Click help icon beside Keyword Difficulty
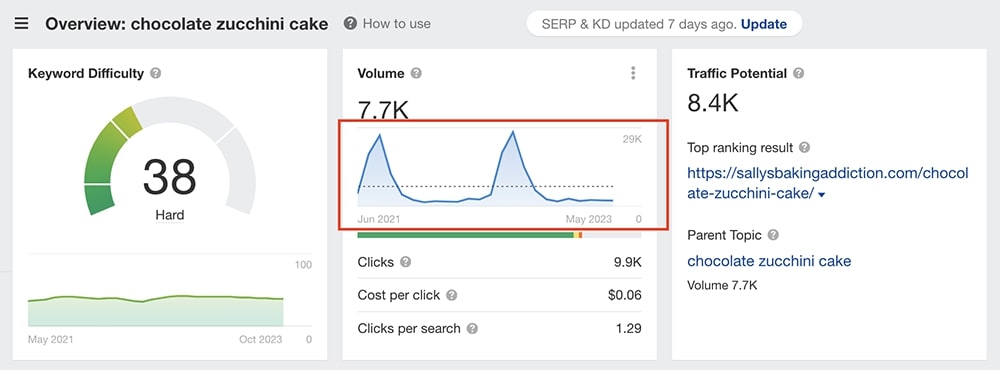This screenshot has height=370, width=1000. coord(155,73)
